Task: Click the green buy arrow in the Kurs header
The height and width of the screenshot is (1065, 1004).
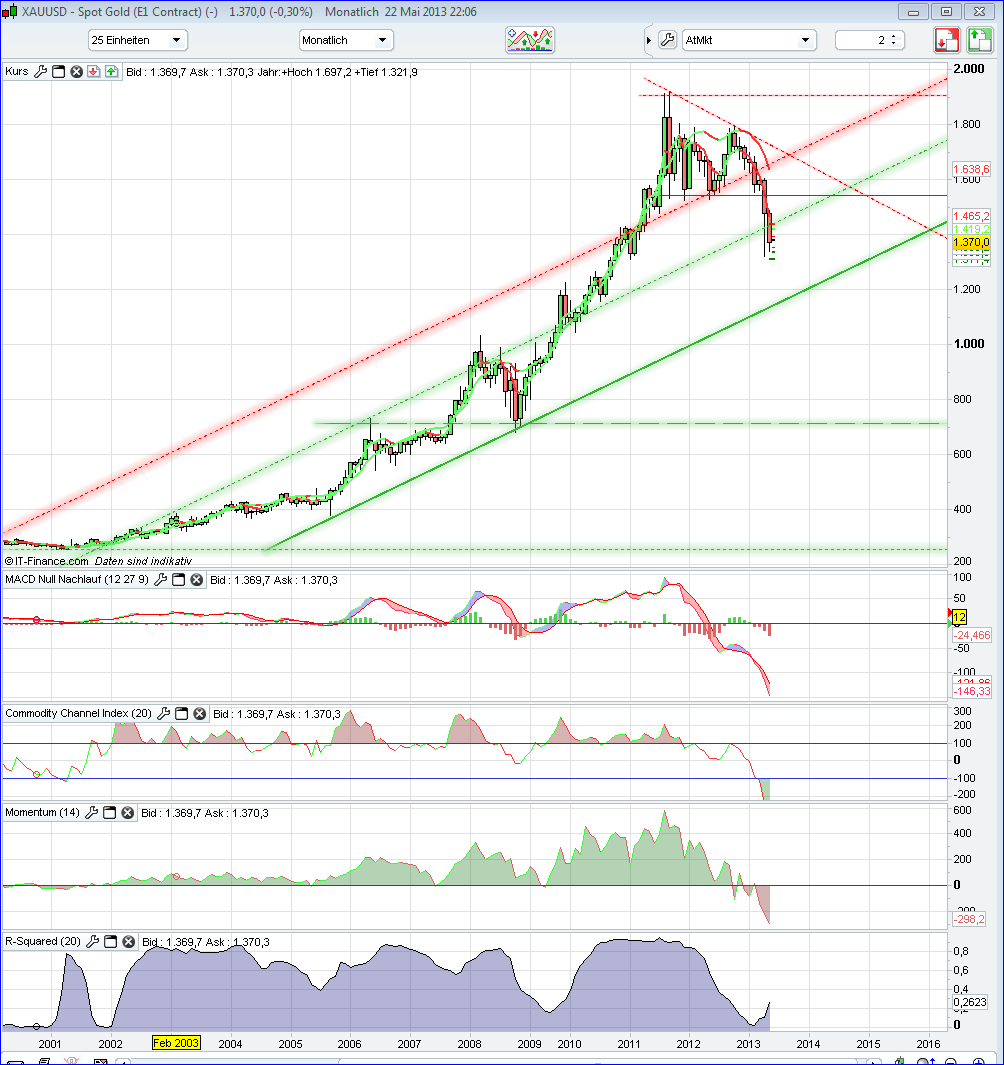Action: (x=111, y=71)
